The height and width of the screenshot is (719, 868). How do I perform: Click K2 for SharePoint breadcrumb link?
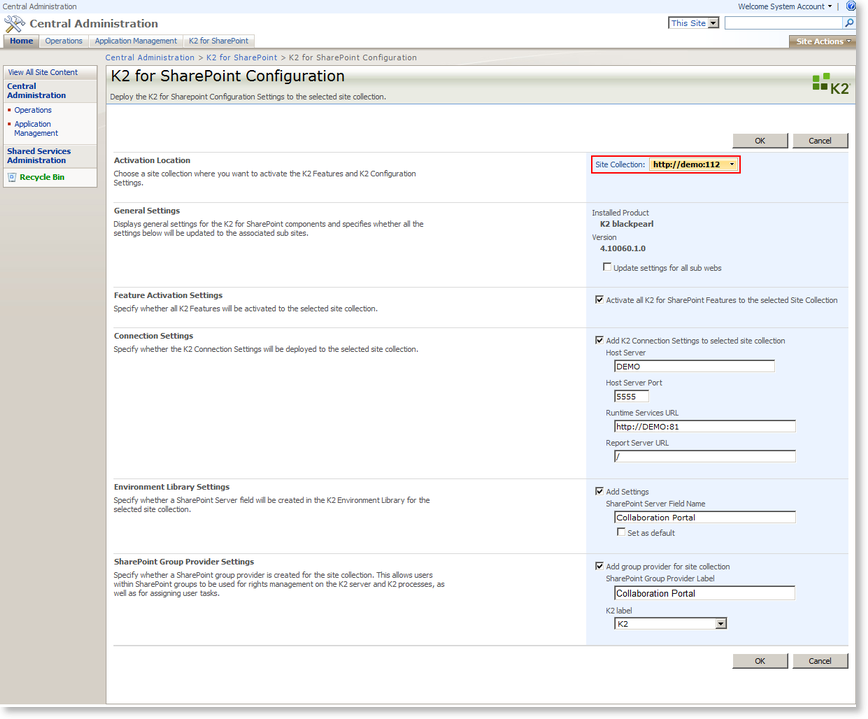pos(242,58)
